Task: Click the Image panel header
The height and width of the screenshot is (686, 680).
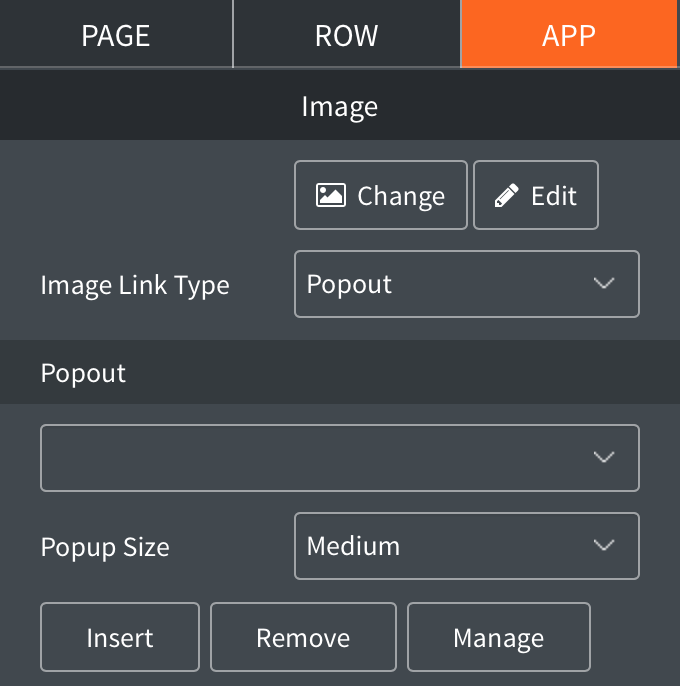Action: [340, 106]
